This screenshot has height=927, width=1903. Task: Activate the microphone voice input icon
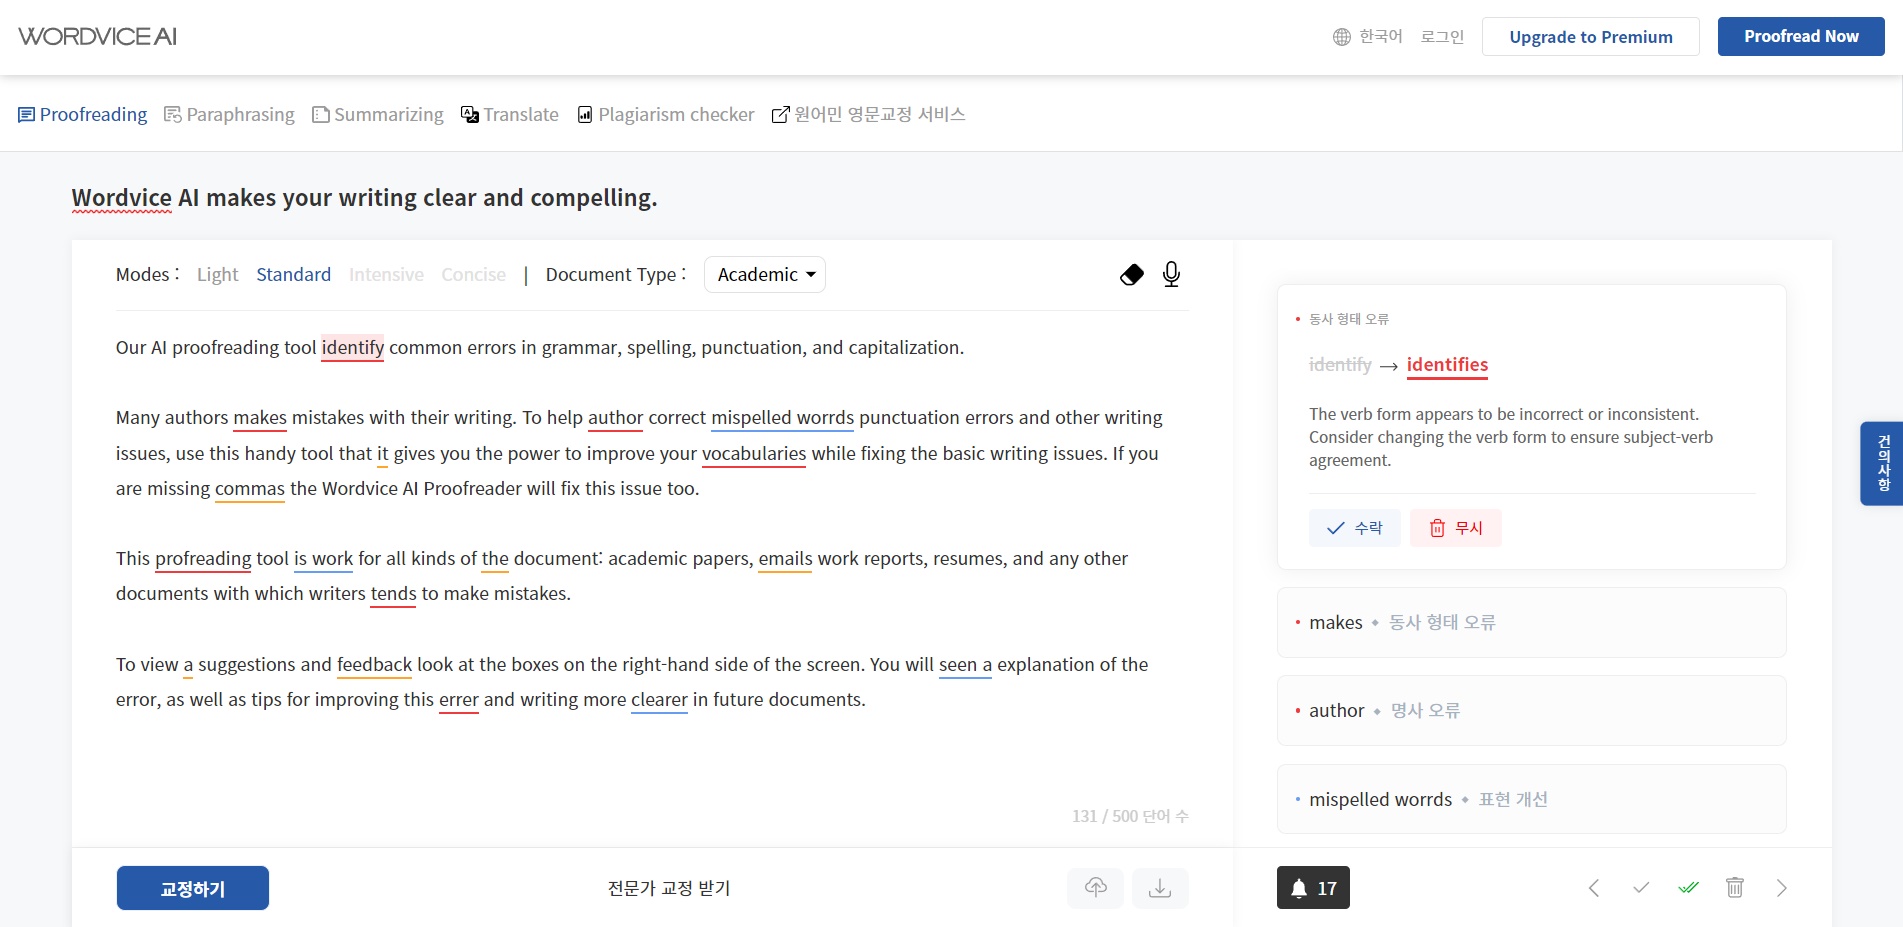point(1171,275)
